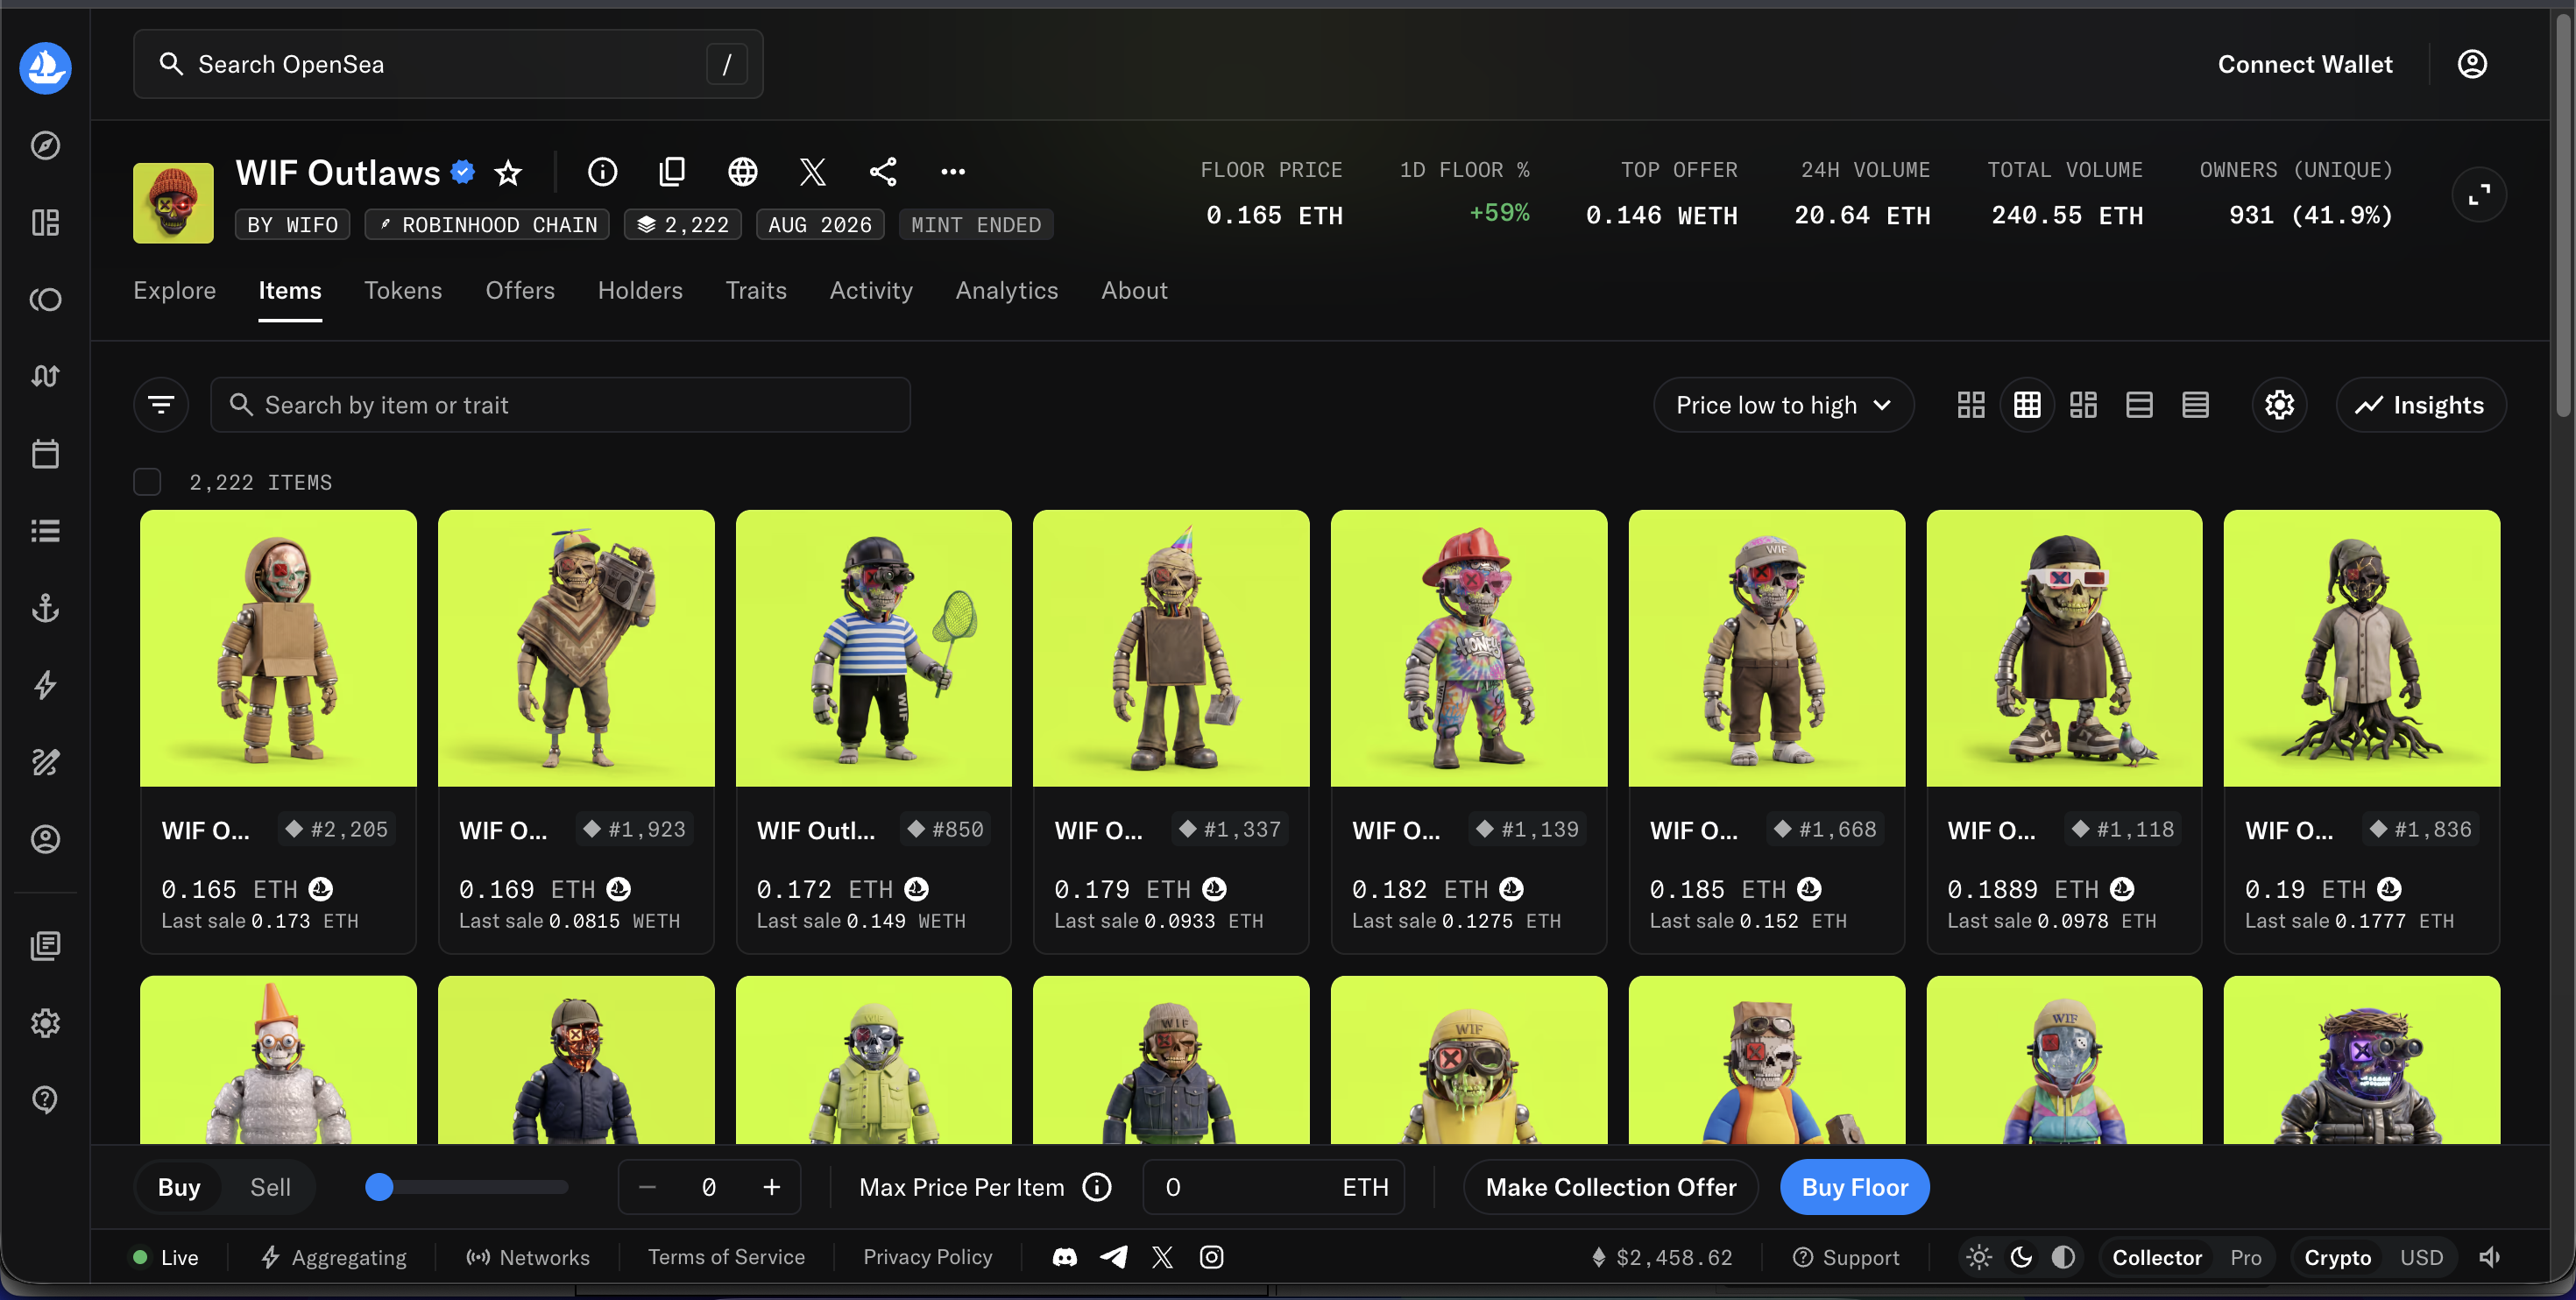This screenshot has height=1300, width=2576.
Task: Increase item quantity with plus button
Action: pos(771,1187)
